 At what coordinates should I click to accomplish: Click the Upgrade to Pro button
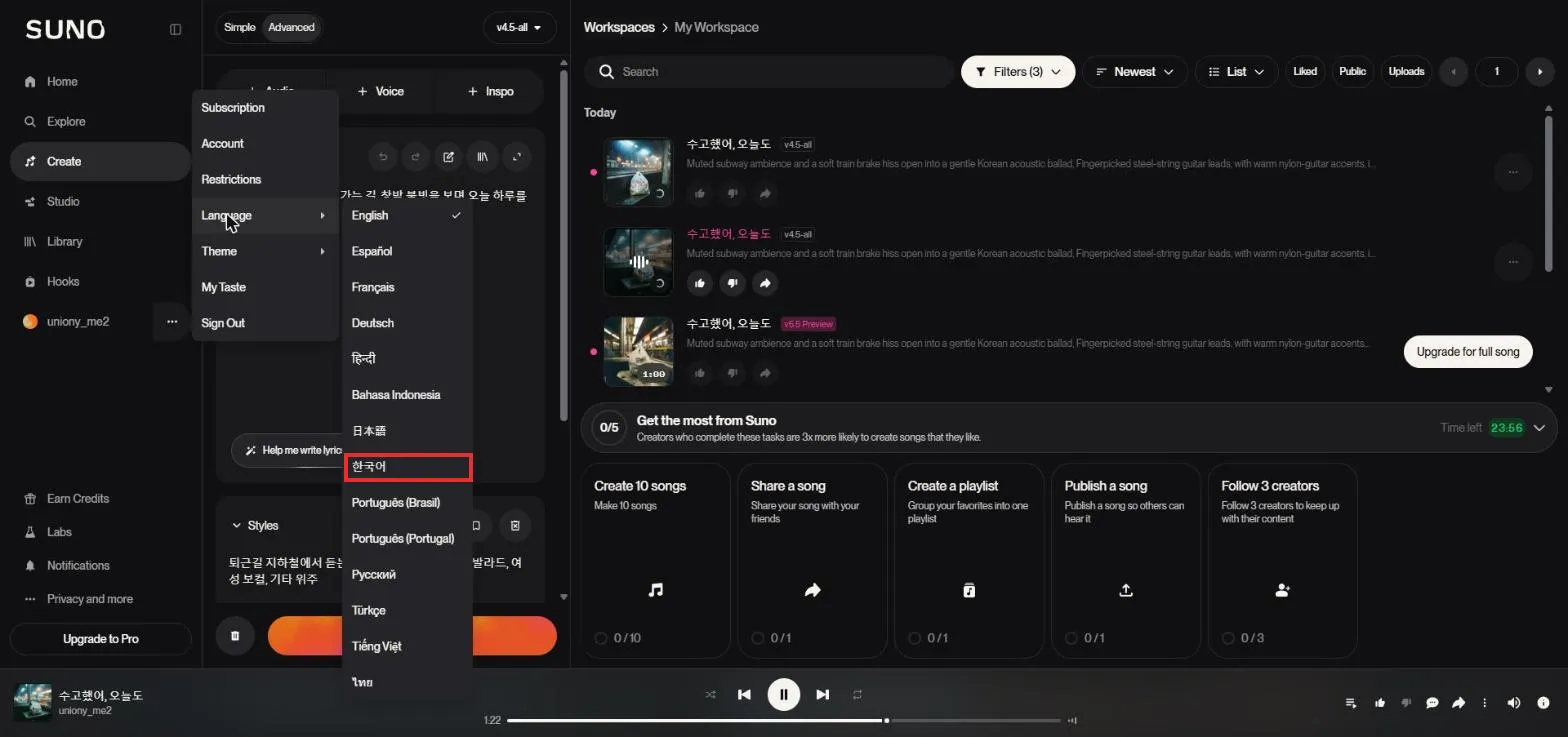point(101,639)
